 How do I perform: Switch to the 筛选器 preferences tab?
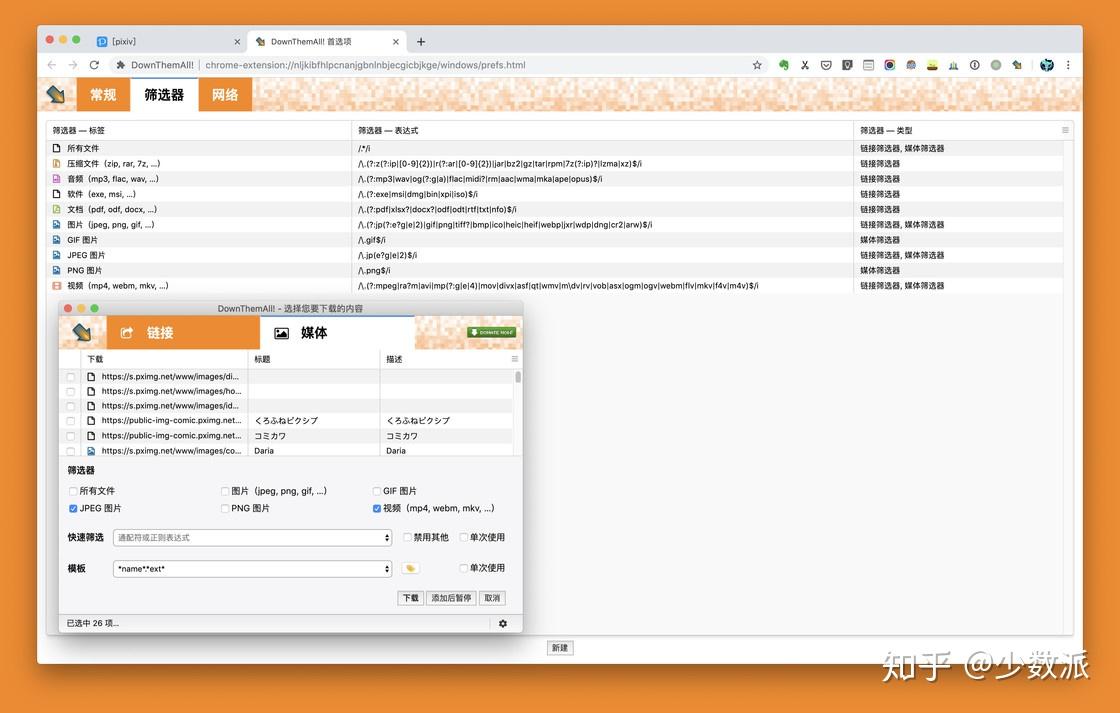[164, 94]
